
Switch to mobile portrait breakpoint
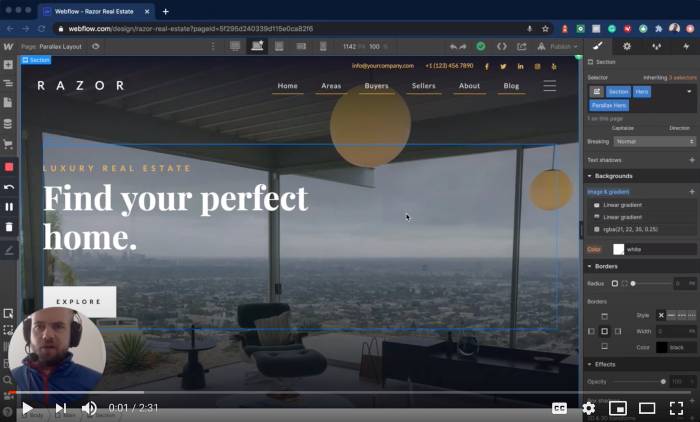323,46
